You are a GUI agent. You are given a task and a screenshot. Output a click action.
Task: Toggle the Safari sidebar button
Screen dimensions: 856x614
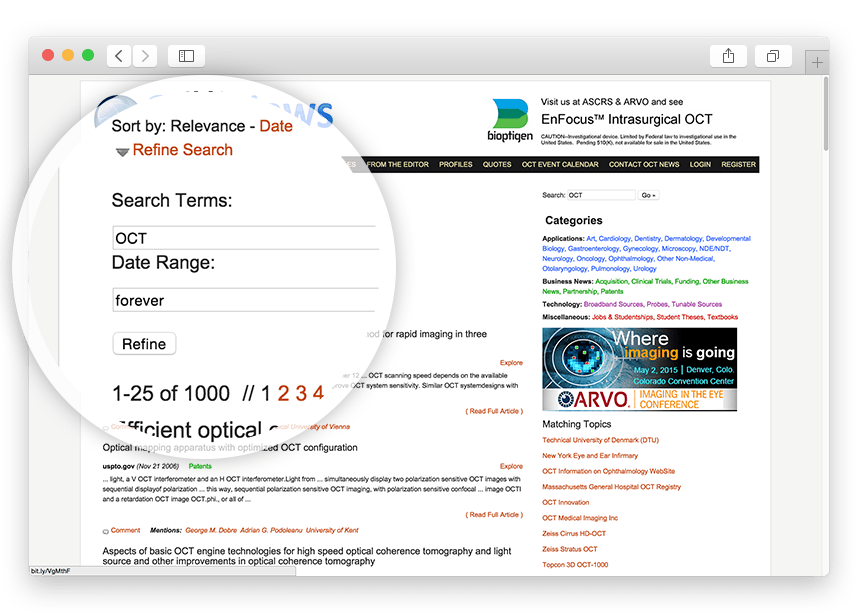click(186, 56)
